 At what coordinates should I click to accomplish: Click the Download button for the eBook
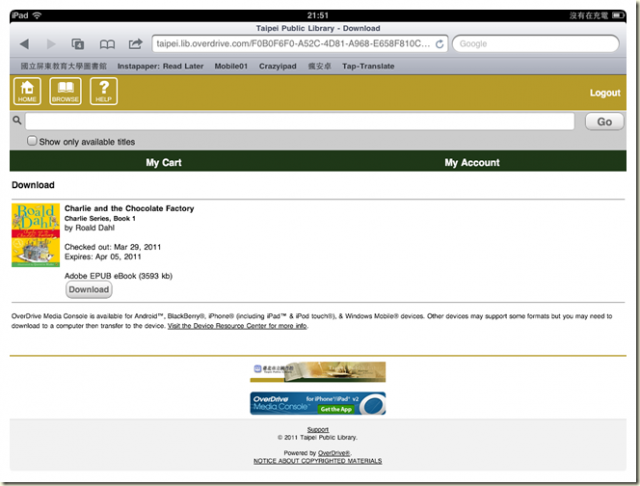tap(89, 290)
